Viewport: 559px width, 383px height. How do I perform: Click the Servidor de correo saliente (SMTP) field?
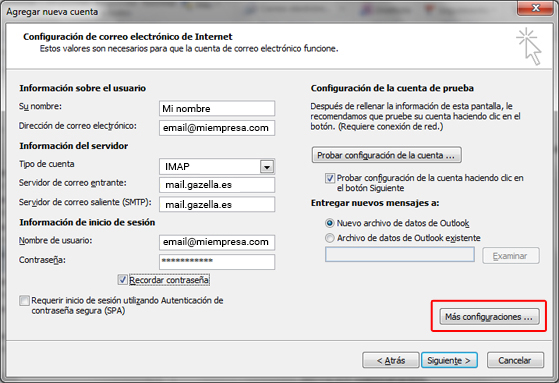[217, 204]
